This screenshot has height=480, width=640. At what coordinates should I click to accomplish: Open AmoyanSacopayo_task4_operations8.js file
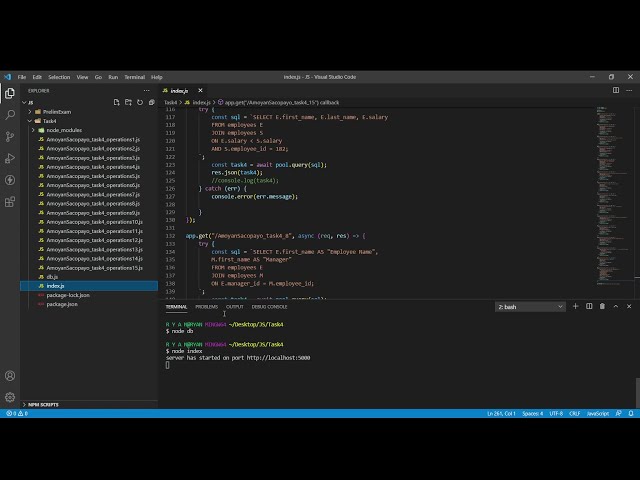click(x=93, y=204)
